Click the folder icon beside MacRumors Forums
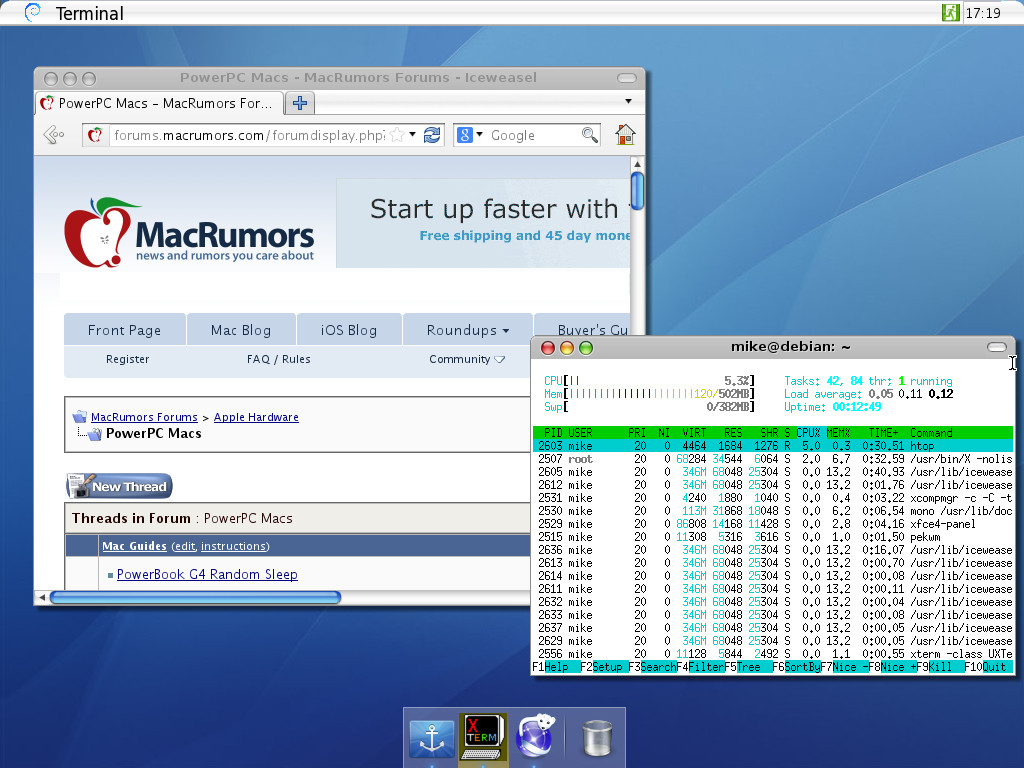This screenshot has width=1024, height=768. 80,417
